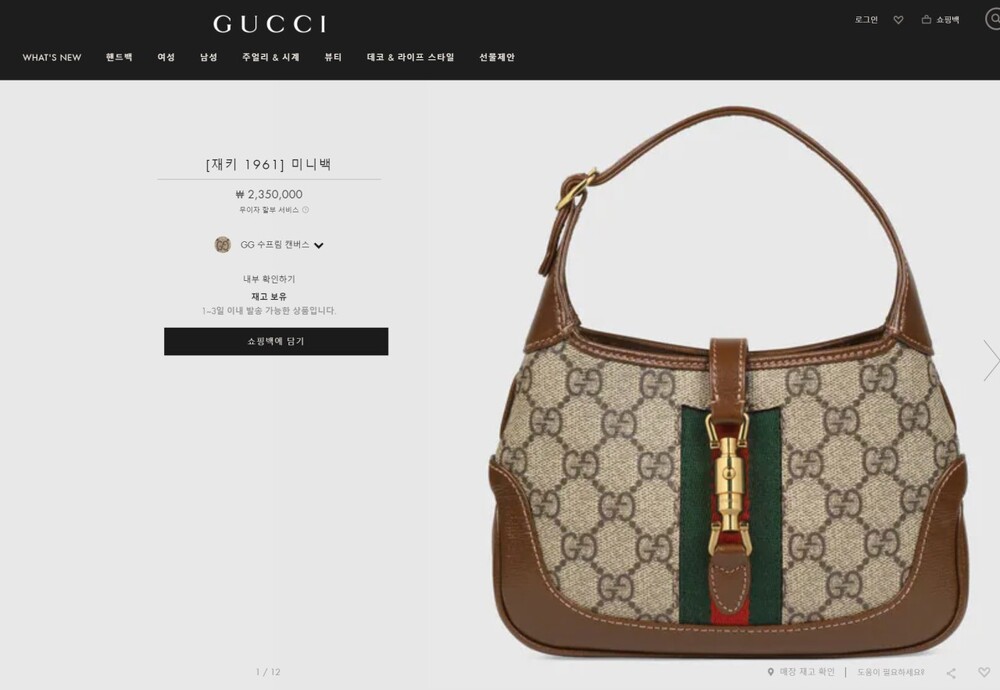Open the search magnifier icon
The image size is (1000, 690).
tap(994, 18)
